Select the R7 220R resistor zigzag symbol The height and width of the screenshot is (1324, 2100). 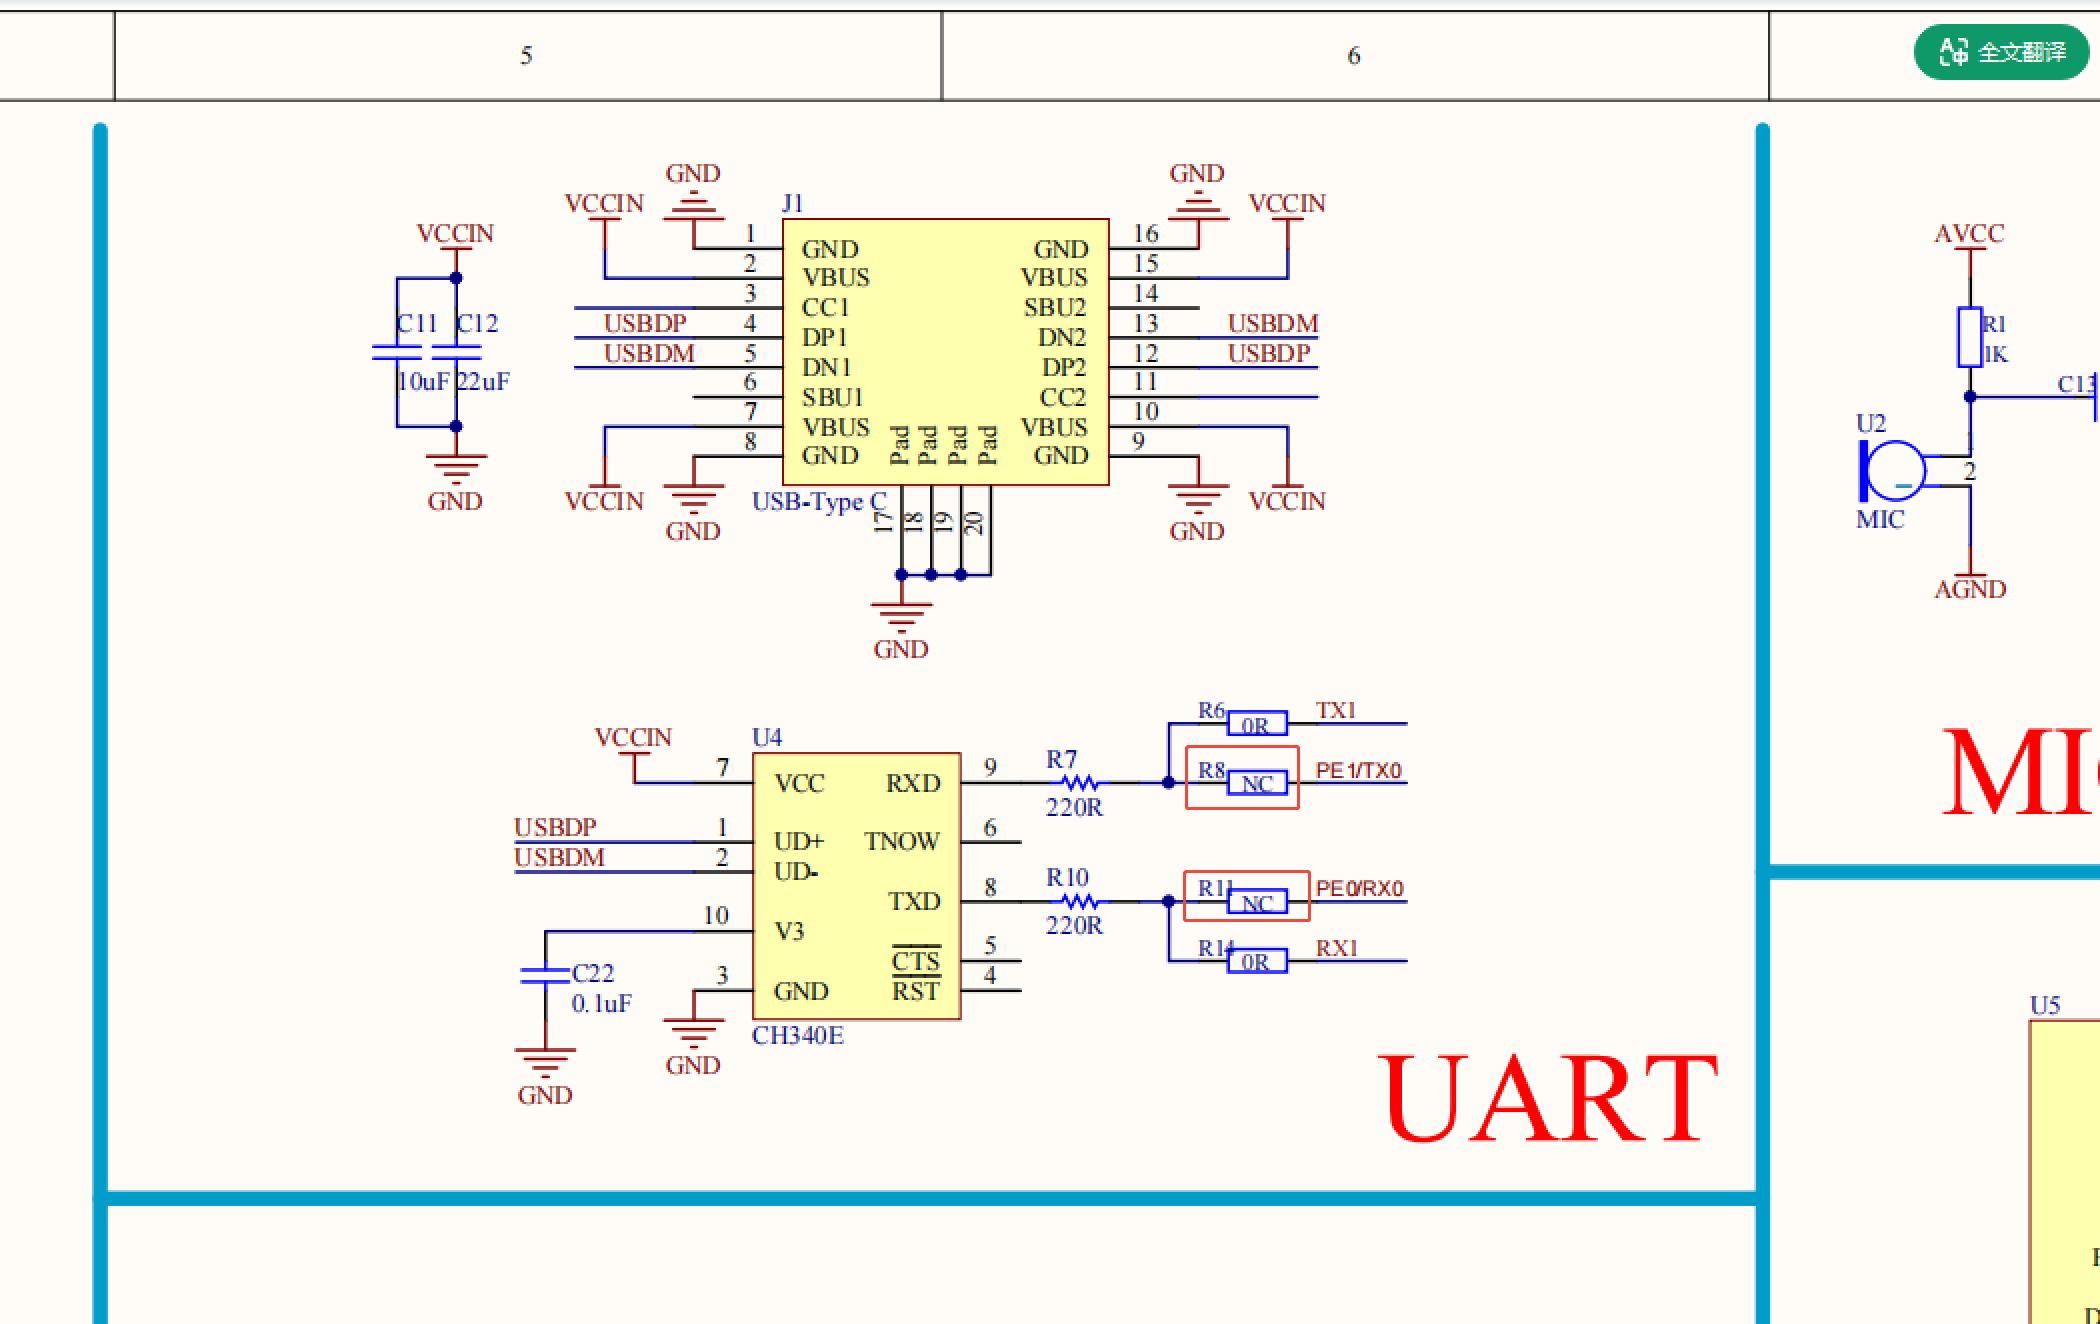click(1079, 783)
